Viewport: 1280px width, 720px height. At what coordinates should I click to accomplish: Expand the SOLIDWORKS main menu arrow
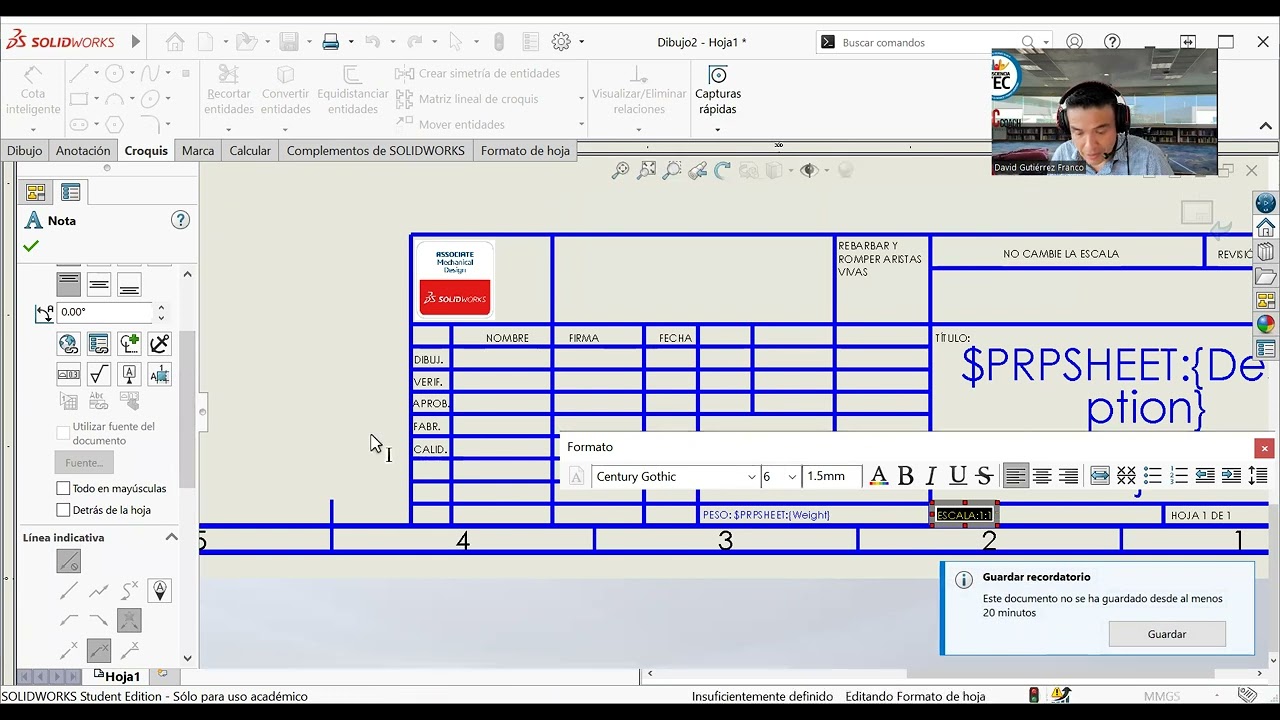pyautogui.click(x=136, y=42)
